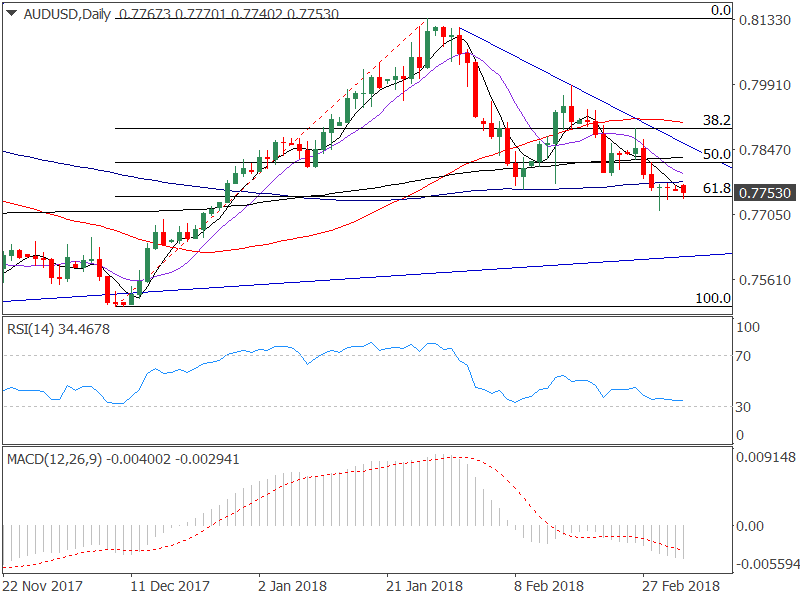Click the 0.00 MACD scale value
800x600 pixels.
coord(749,526)
